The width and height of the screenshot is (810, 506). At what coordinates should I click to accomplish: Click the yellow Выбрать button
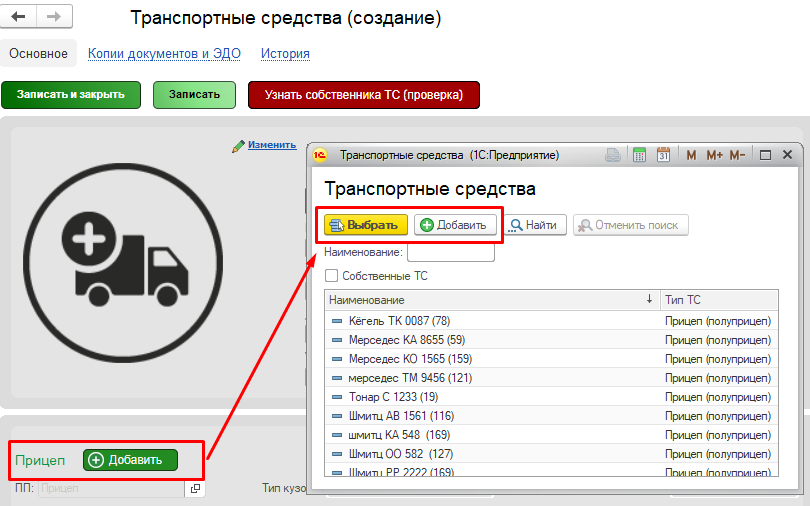click(x=366, y=225)
